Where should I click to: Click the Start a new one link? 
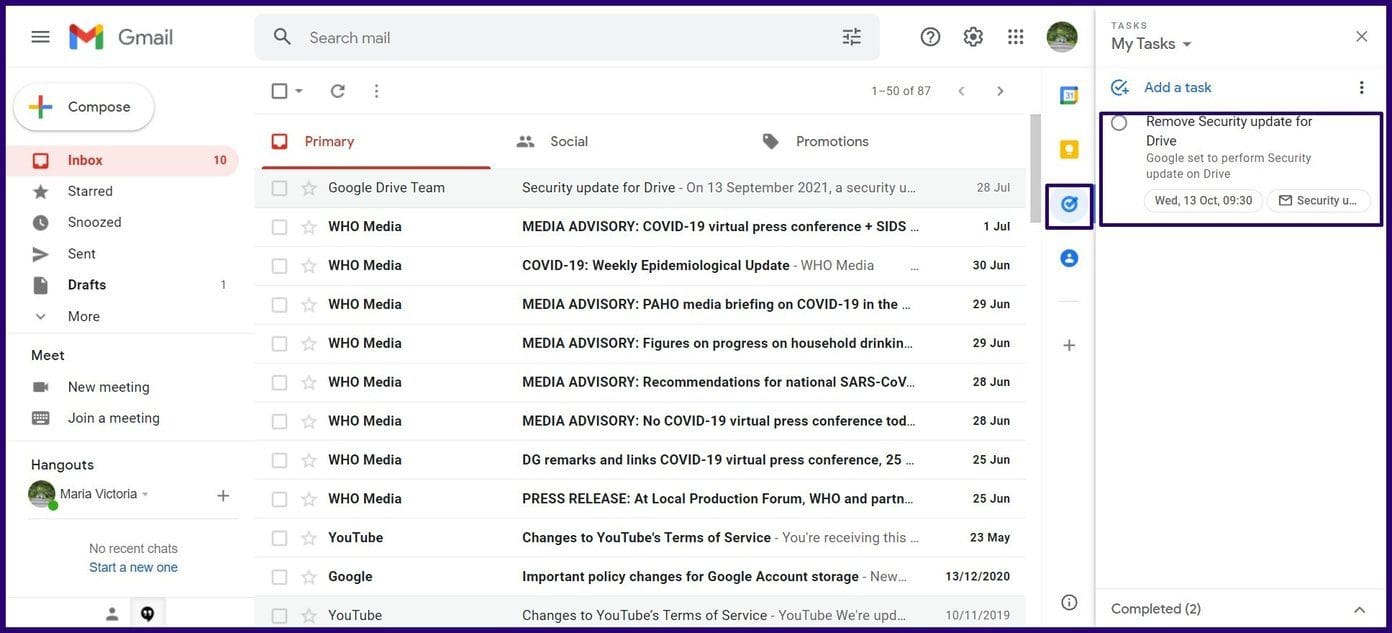[133, 567]
